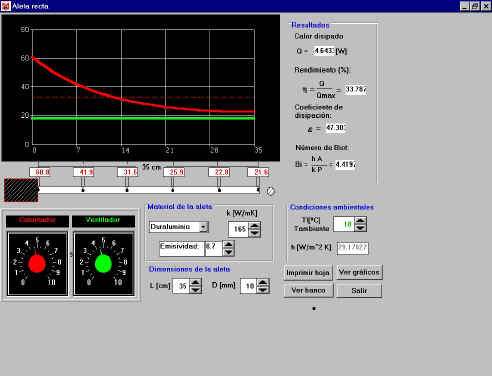Click the round probe icon at fin end
This screenshot has height=376, width=492.
click(270, 191)
